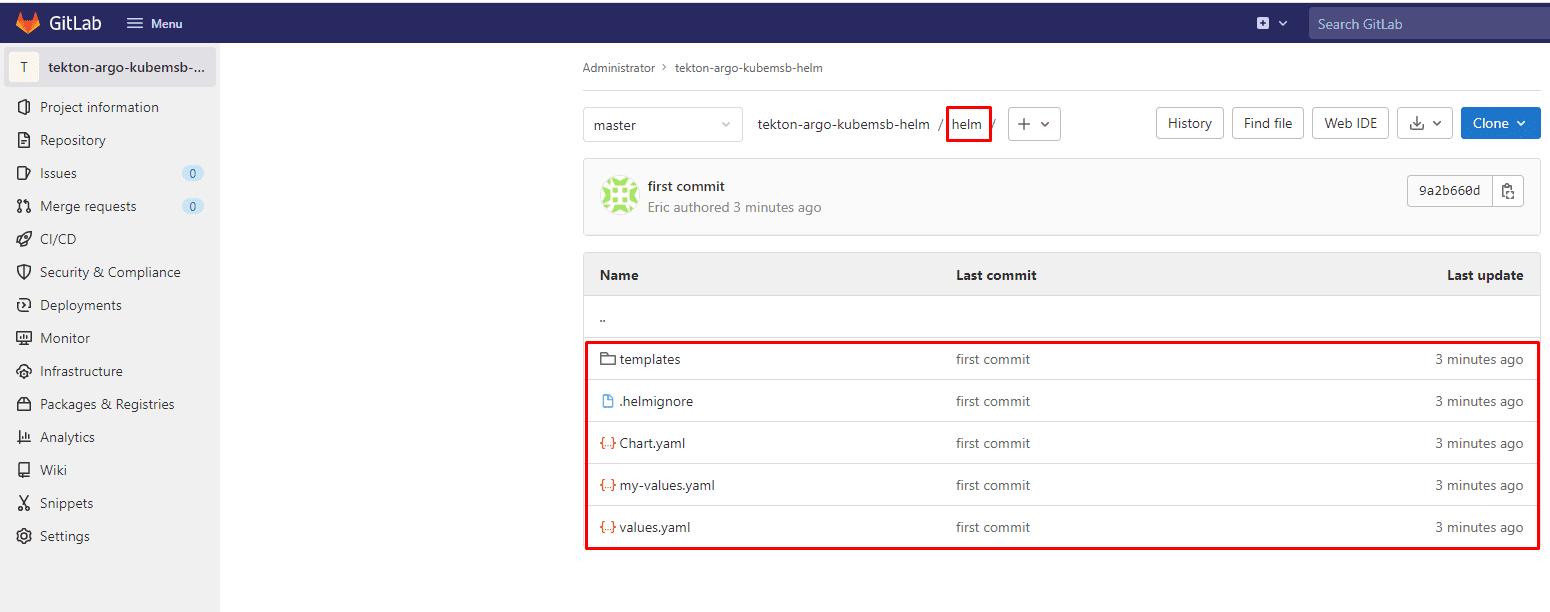This screenshot has height=612, width=1550.
Task: Click tekton-argo-kubemsb-helm path root link
Action: click(844, 124)
